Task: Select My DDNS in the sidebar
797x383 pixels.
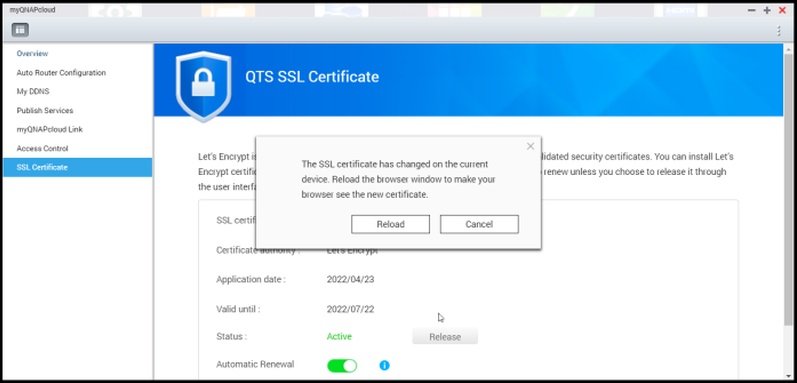Action: (33, 91)
